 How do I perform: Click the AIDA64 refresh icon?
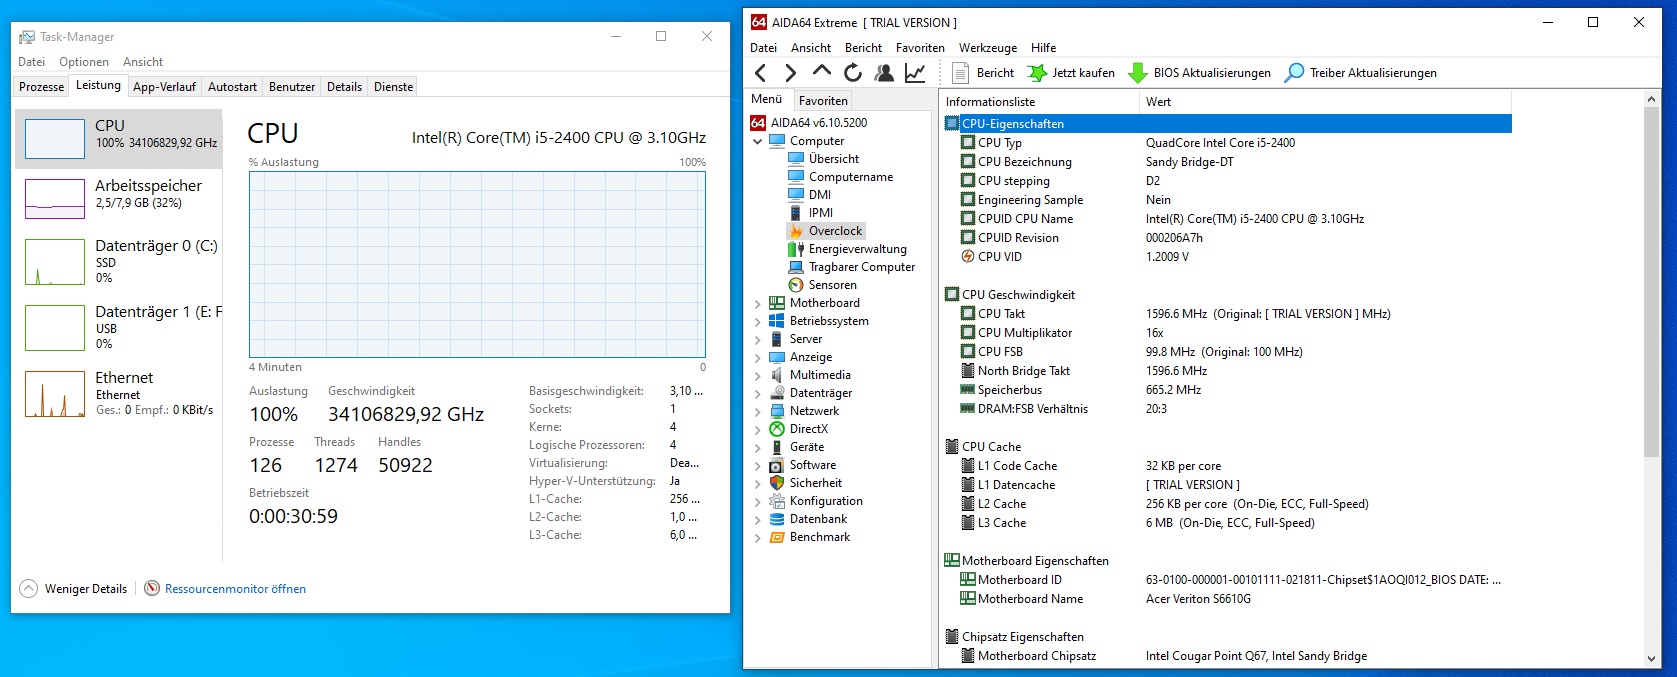coord(853,72)
